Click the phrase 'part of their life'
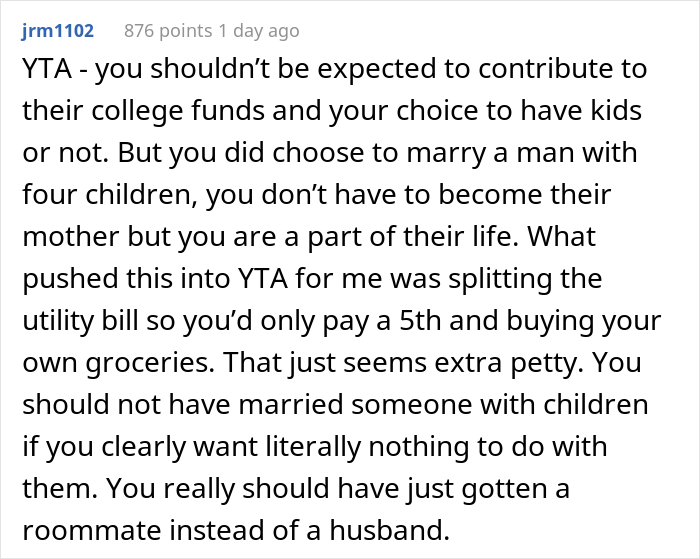700x559 pixels. point(409,237)
